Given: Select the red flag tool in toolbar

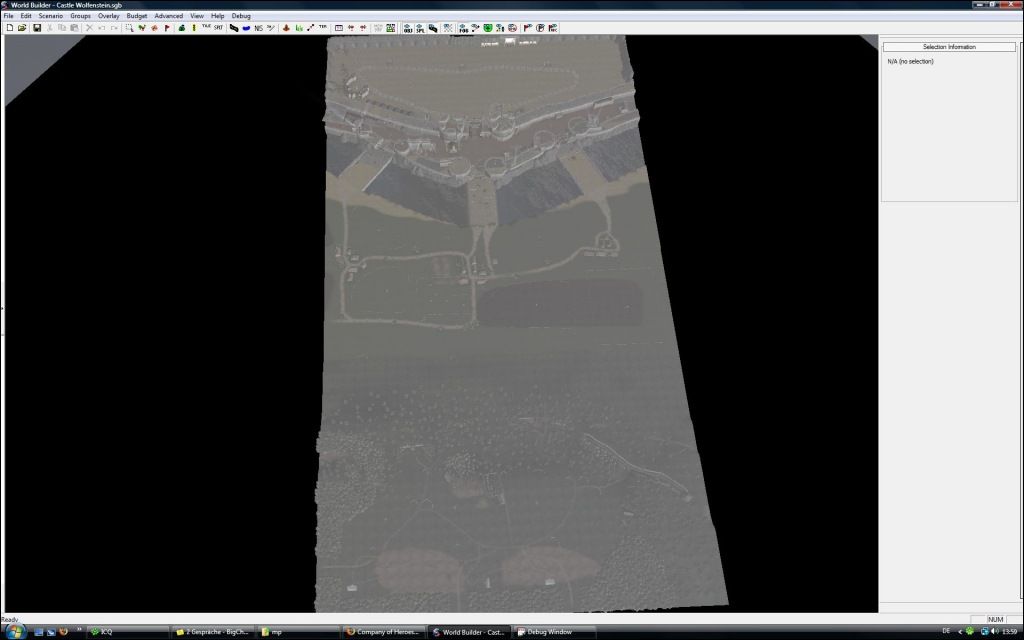Looking at the screenshot, I should tap(167, 28).
